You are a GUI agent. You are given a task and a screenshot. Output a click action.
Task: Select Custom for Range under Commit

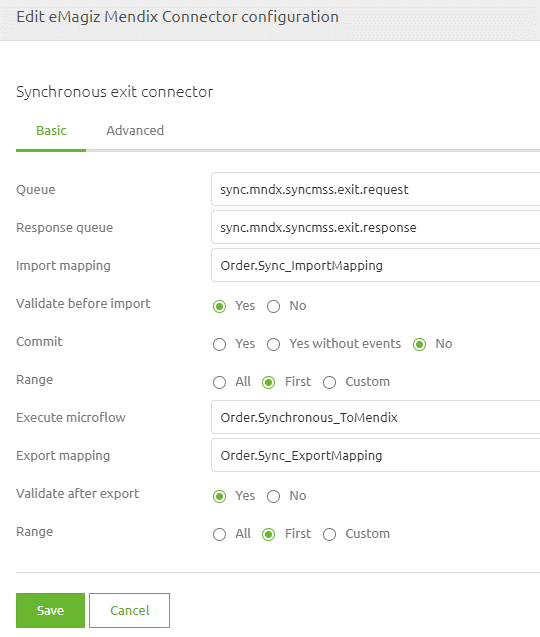pyautogui.click(x=330, y=382)
